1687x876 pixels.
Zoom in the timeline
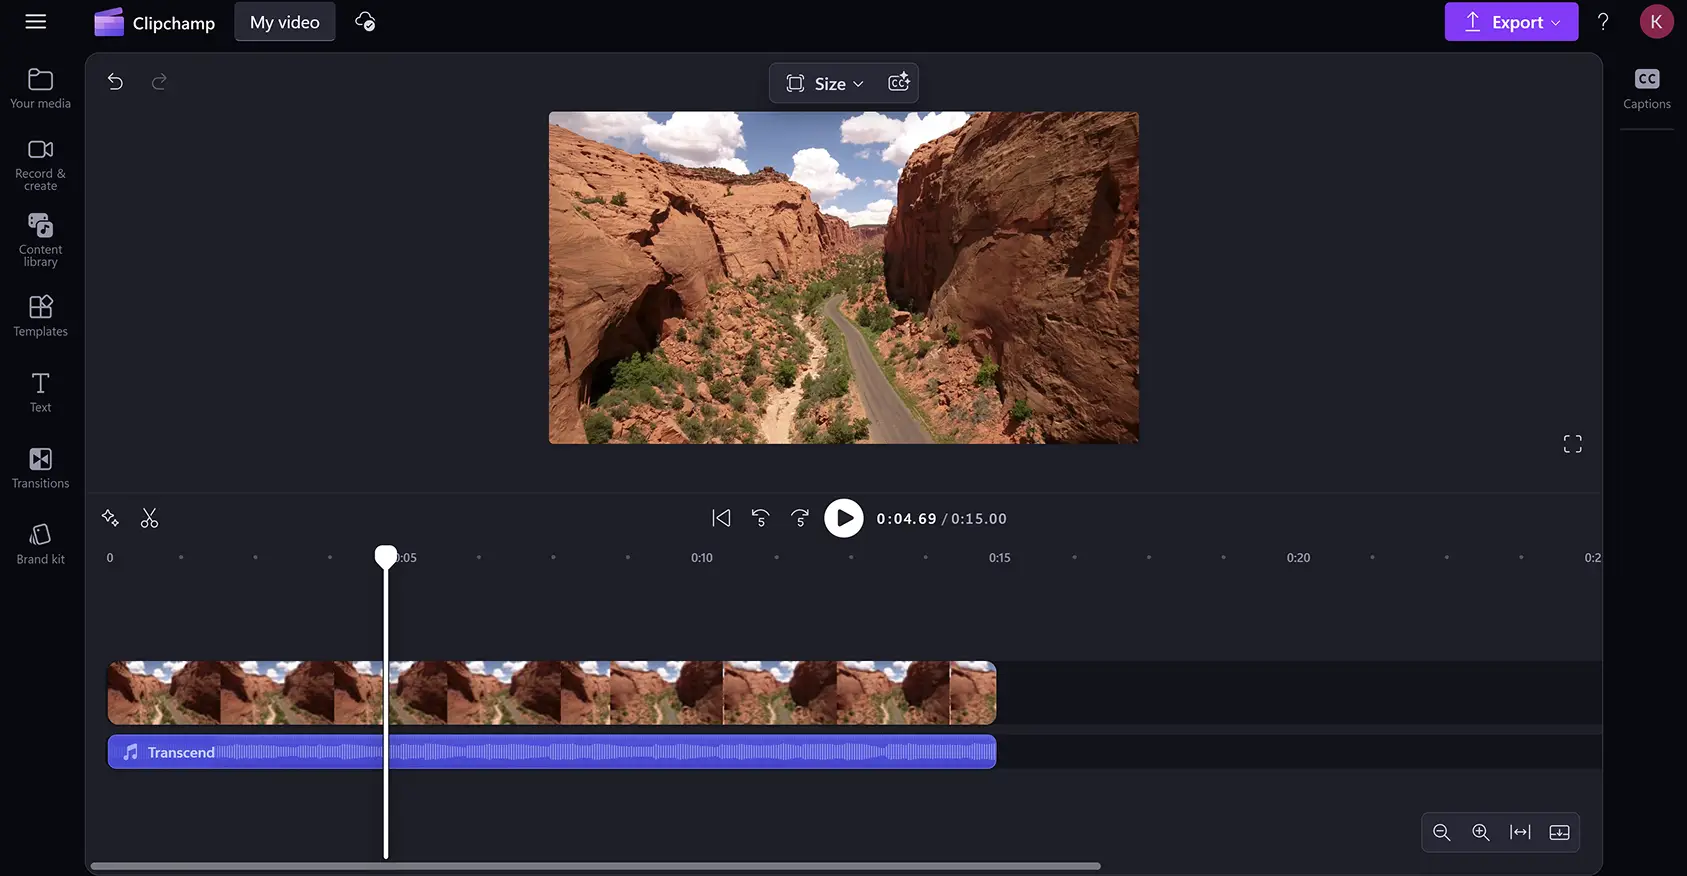tap(1481, 832)
